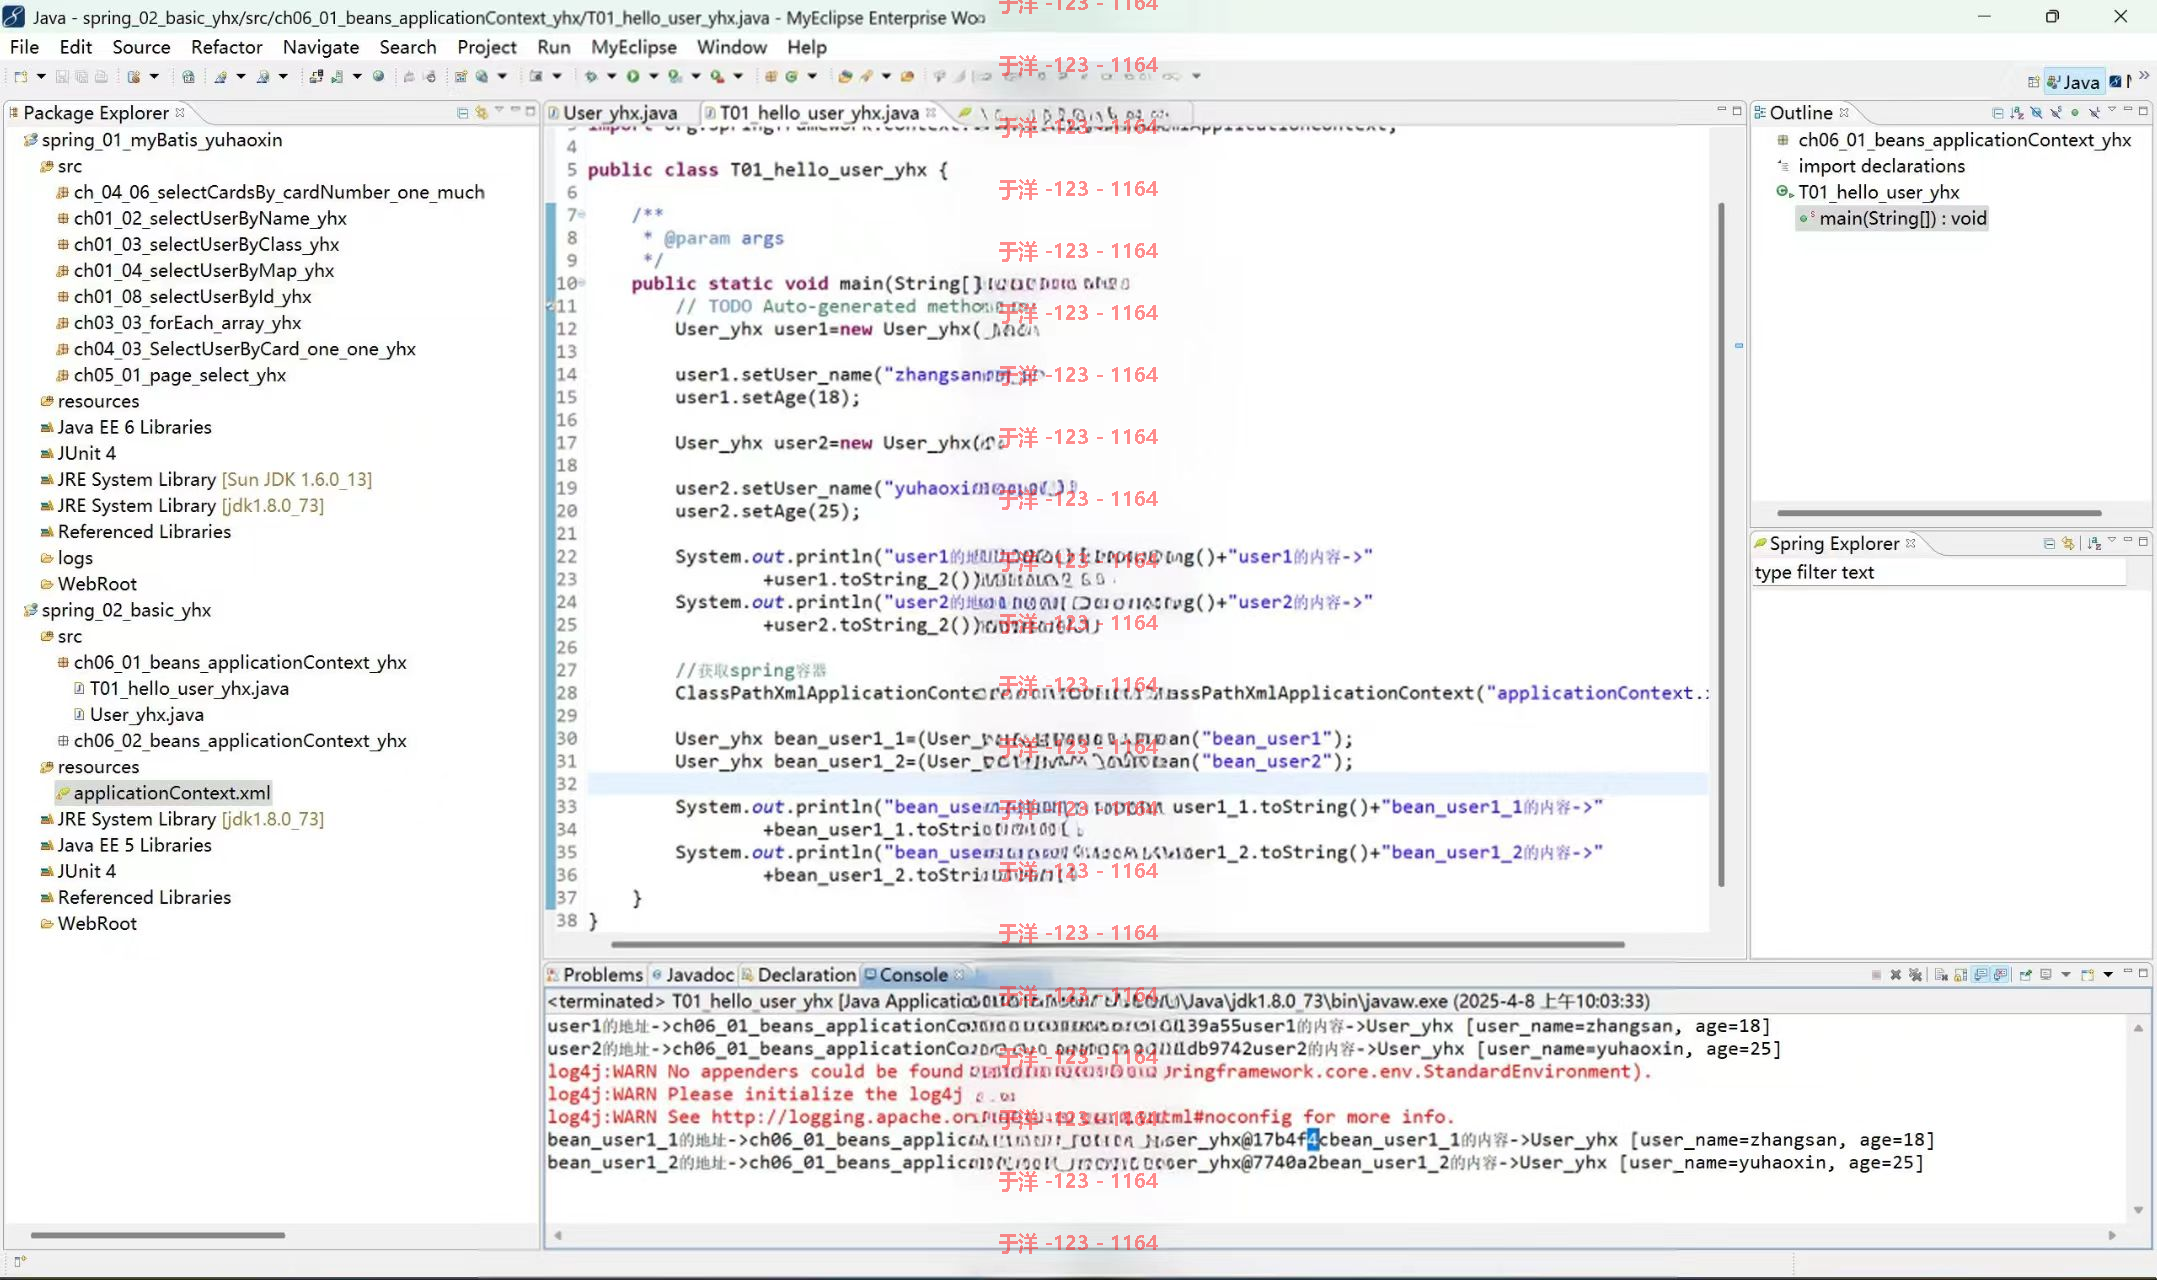Viewport: 2157px width, 1280px height.
Task: Toggle Scroll Lock in the Console
Action: (1960, 974)
